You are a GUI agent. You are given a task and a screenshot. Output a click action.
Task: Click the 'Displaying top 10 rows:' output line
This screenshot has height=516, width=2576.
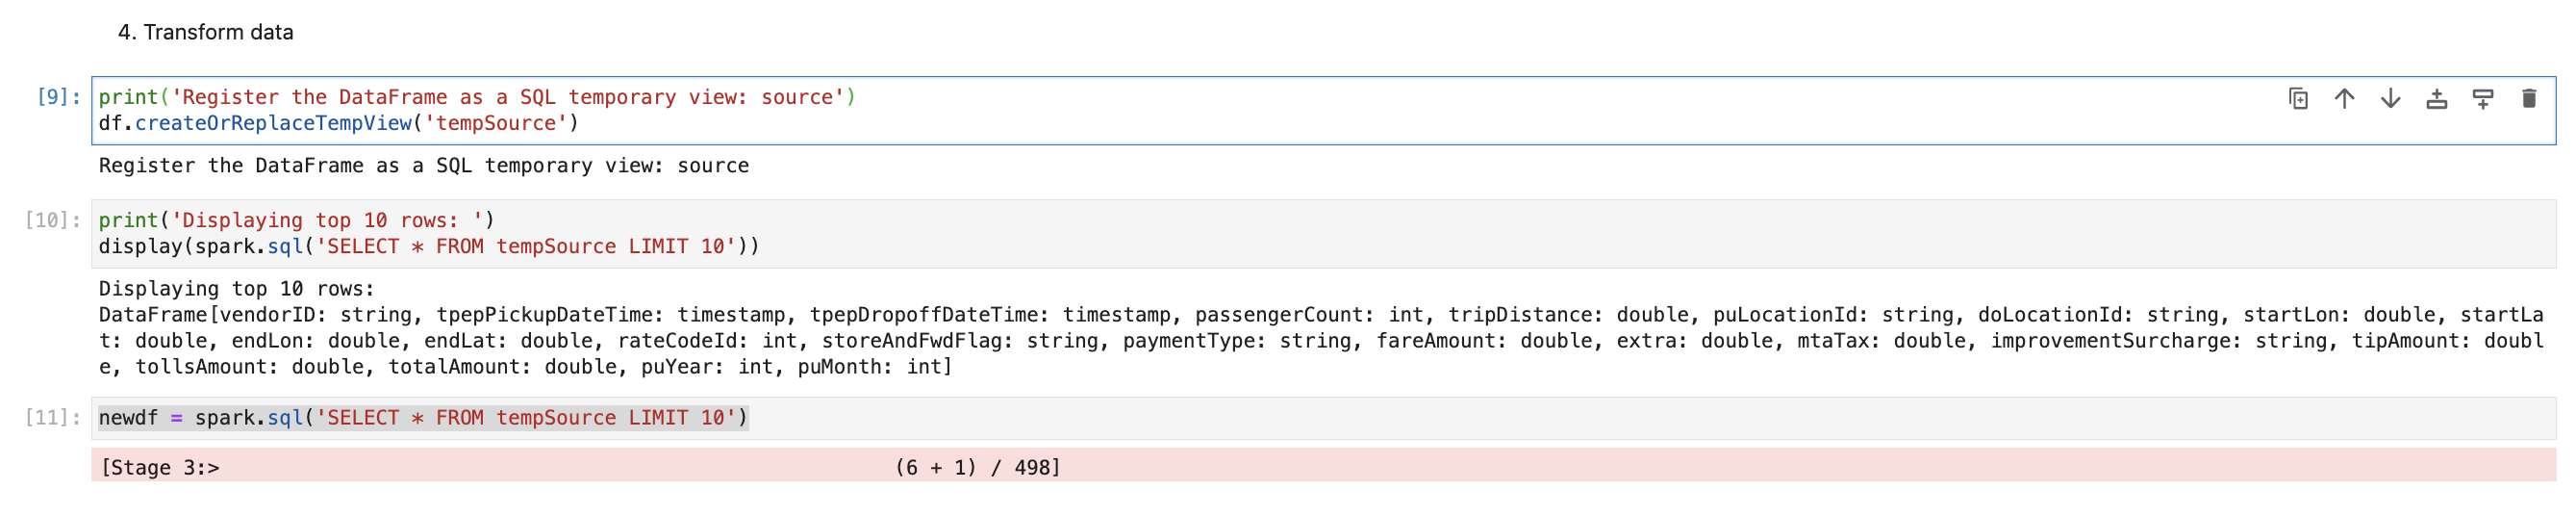pyautogui.click(x=236, y=289)
